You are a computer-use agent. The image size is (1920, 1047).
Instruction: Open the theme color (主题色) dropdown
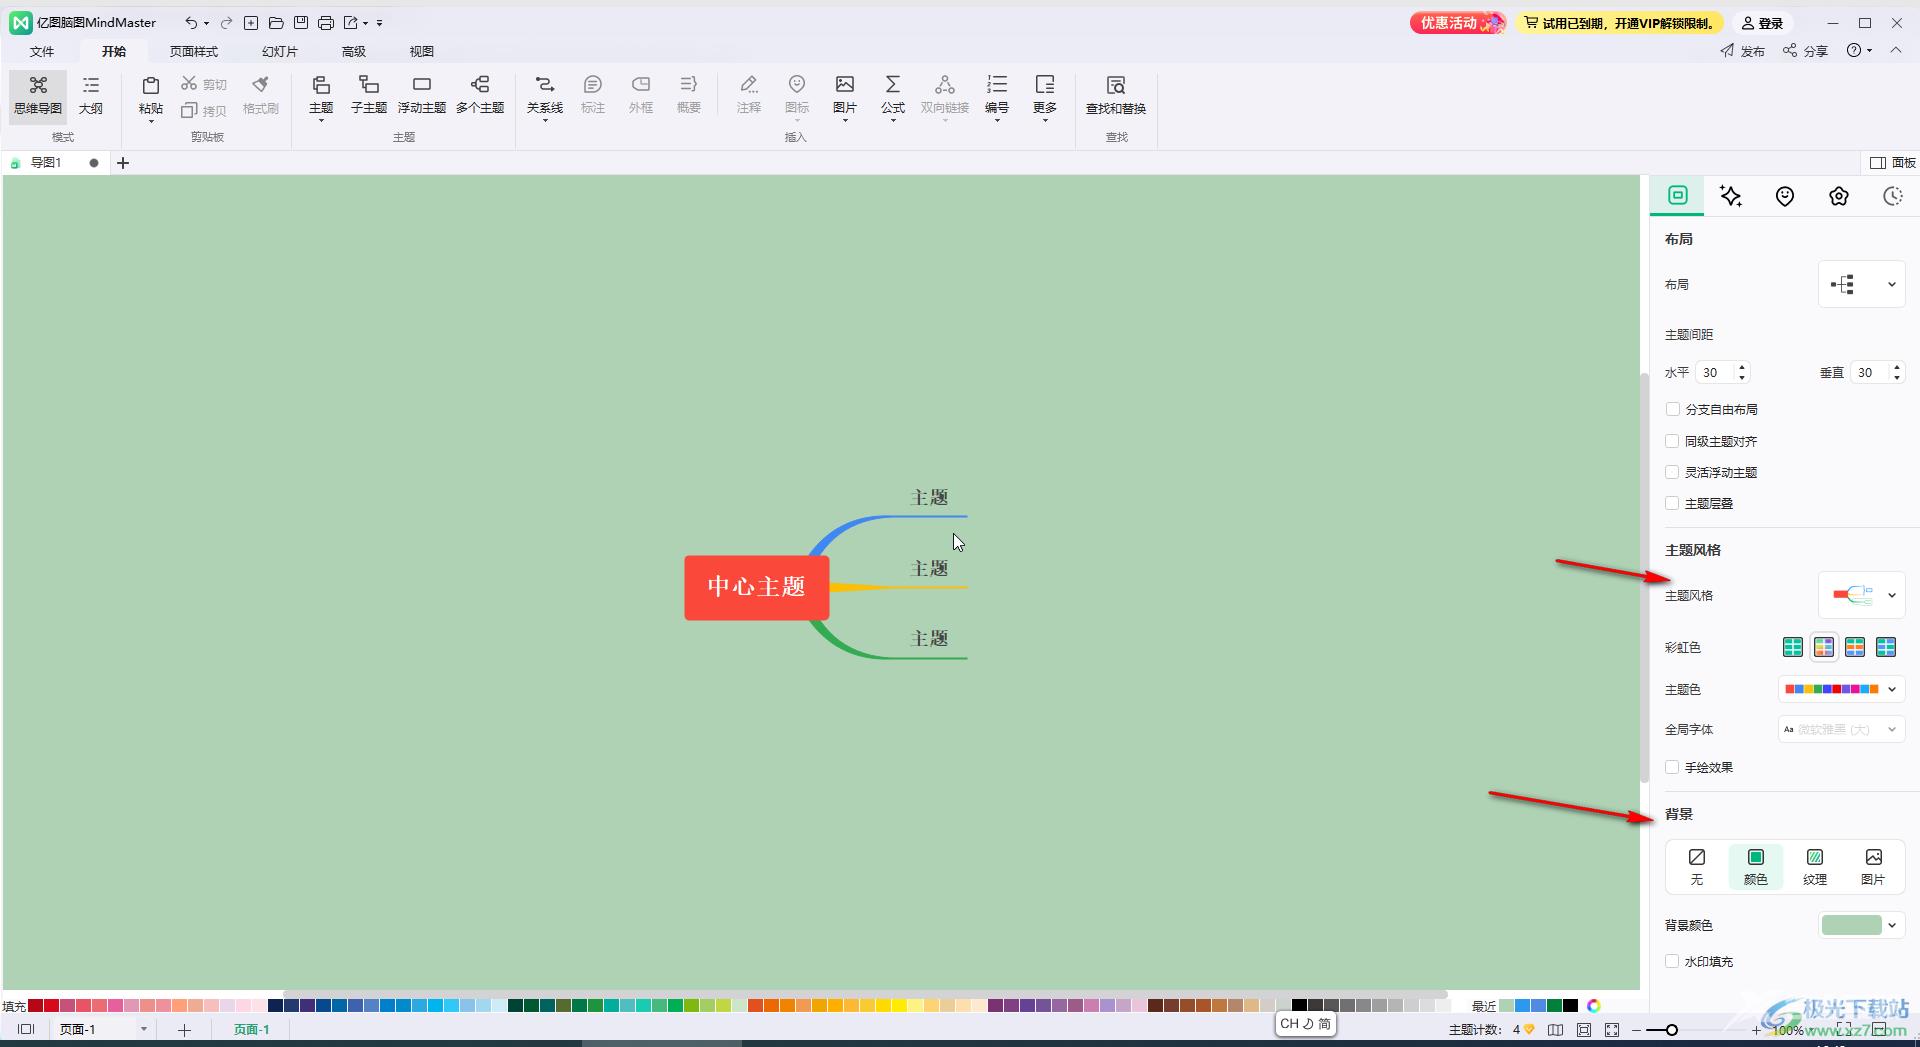tap(1841, 689)
